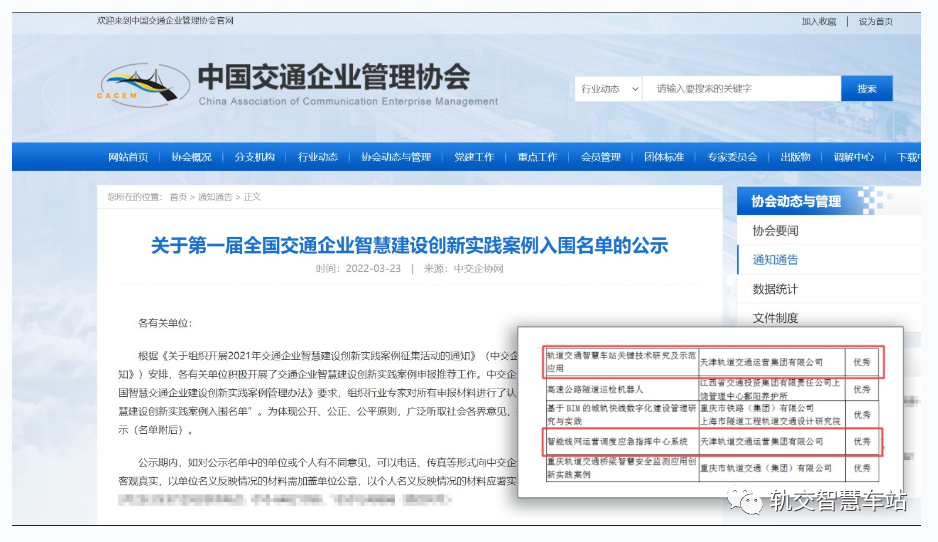Open 重点工作 navigation item
The height and width of the screenshot is (542, 938).
click(x=537, y=157)
